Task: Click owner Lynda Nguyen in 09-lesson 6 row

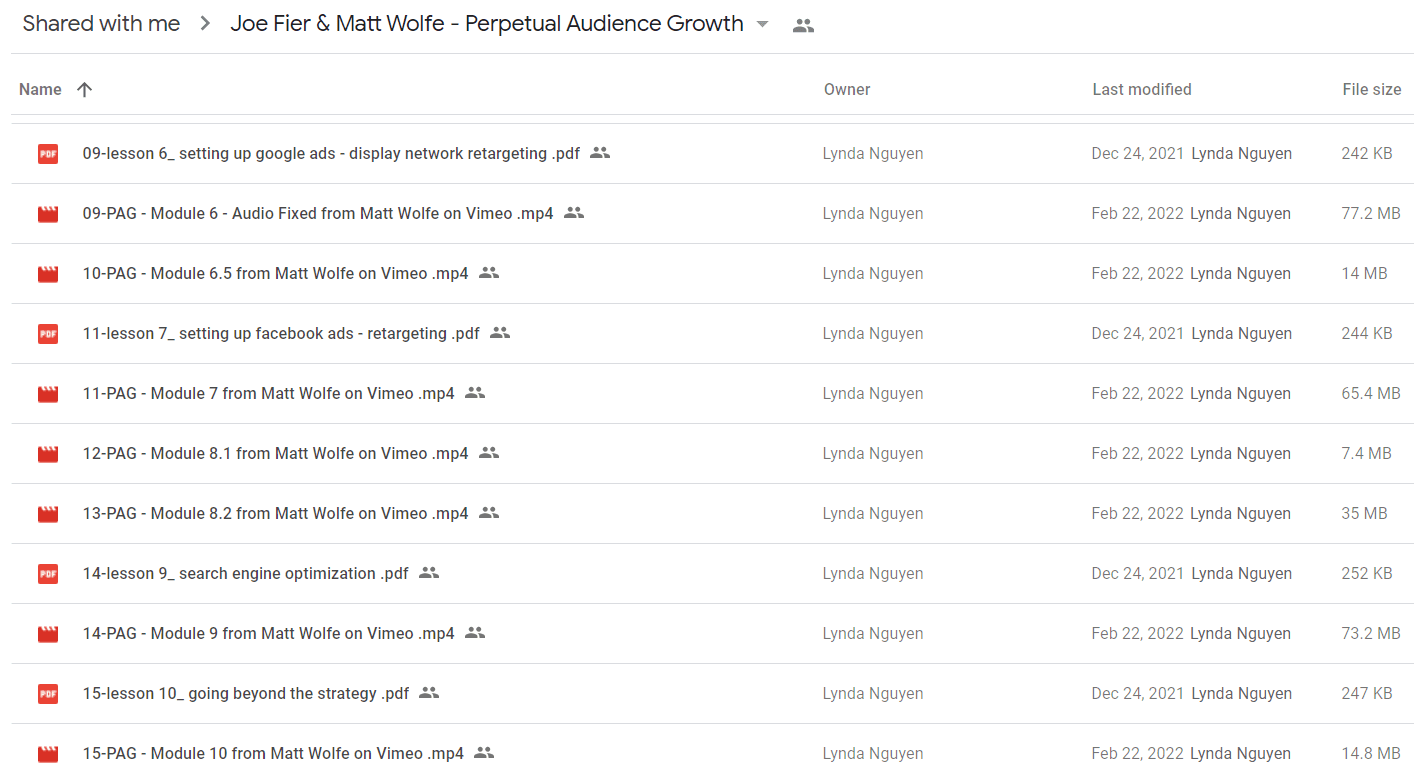Action: pyautogui.click(x=873, y=154)
